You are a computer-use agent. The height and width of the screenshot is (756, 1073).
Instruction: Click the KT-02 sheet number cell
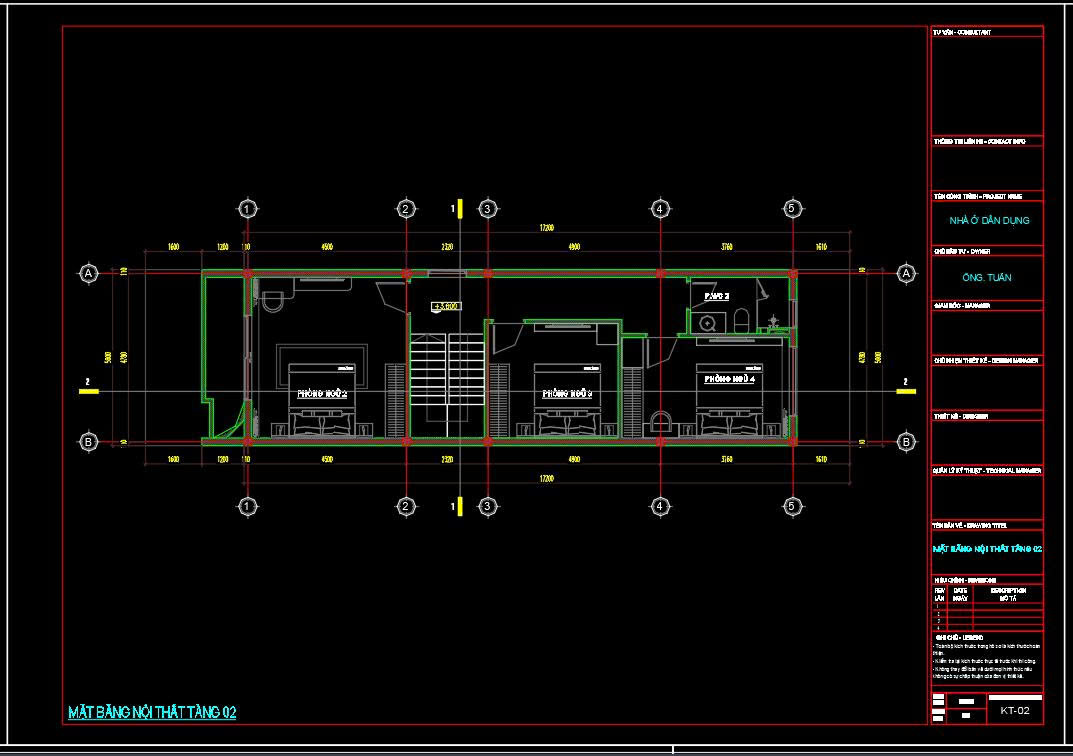[1015, 711]
